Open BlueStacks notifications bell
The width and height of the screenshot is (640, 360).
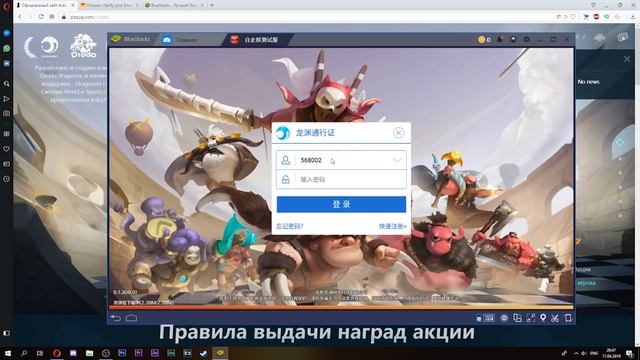click(500, 40)
